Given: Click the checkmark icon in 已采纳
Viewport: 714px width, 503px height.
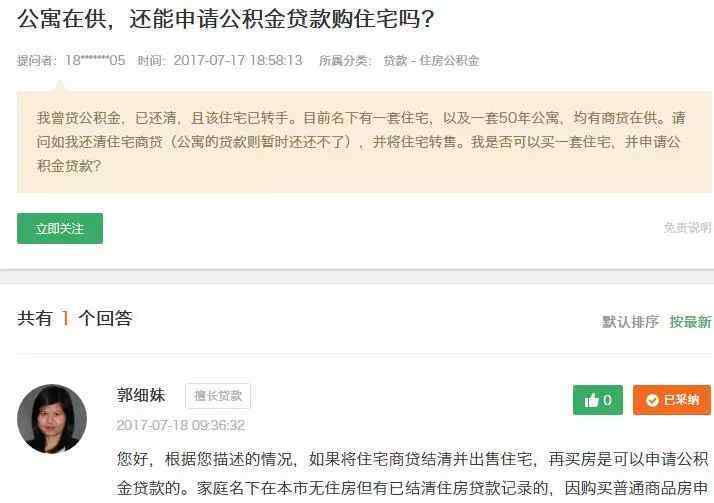Looking at the screenshot, I should coord(652,401).
